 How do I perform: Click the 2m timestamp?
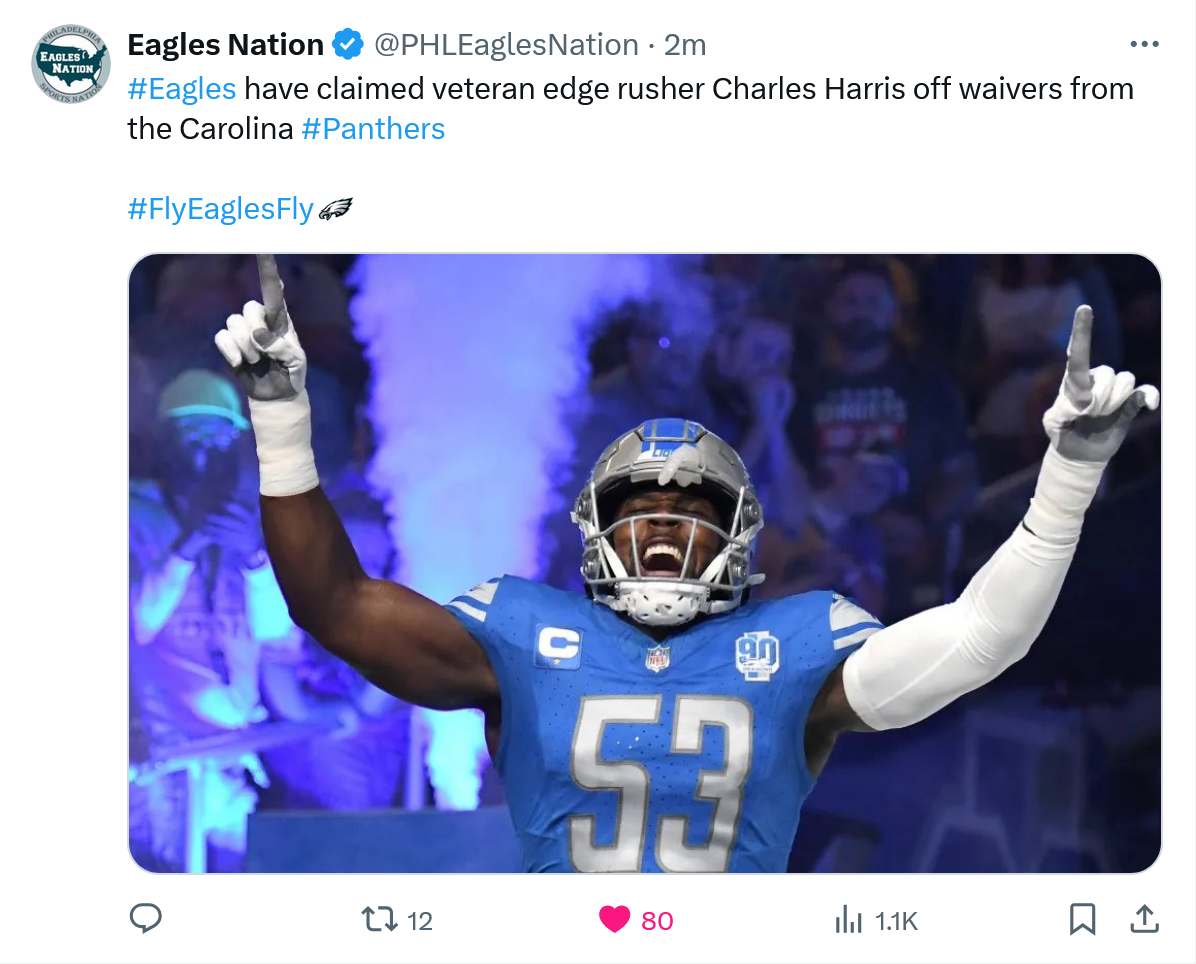[685, 45]
